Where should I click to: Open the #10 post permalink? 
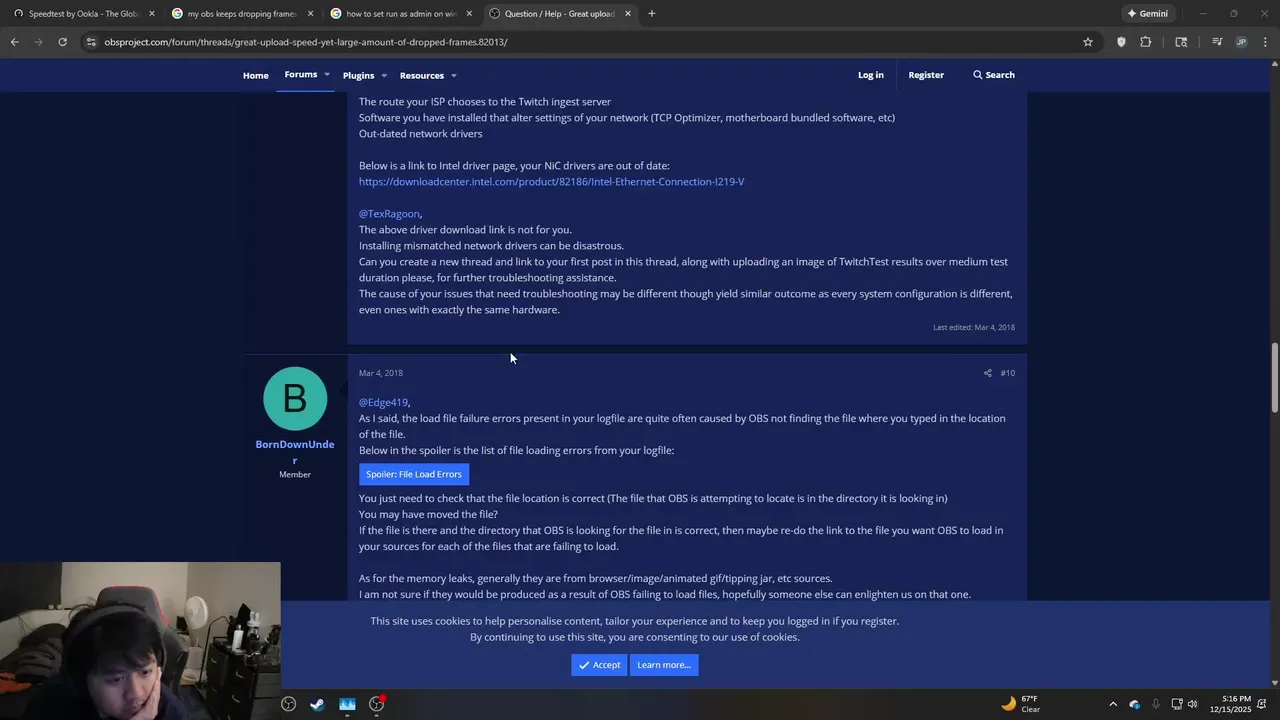[x=1007, y=373]
